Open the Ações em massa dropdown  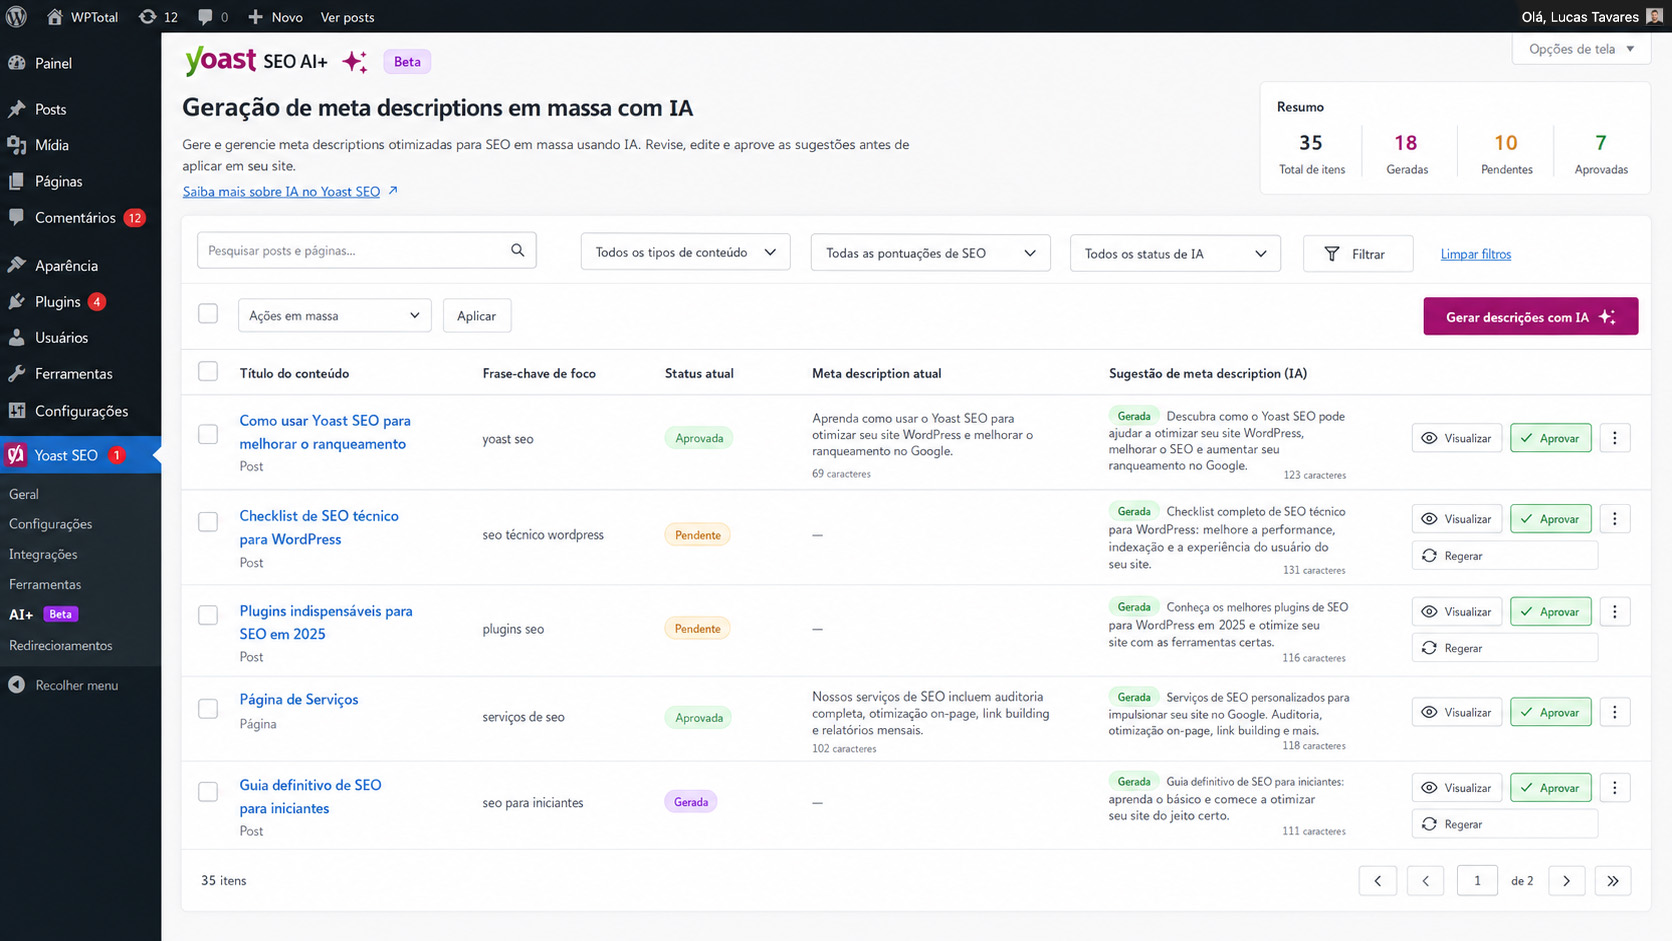(x=335, y=315)
